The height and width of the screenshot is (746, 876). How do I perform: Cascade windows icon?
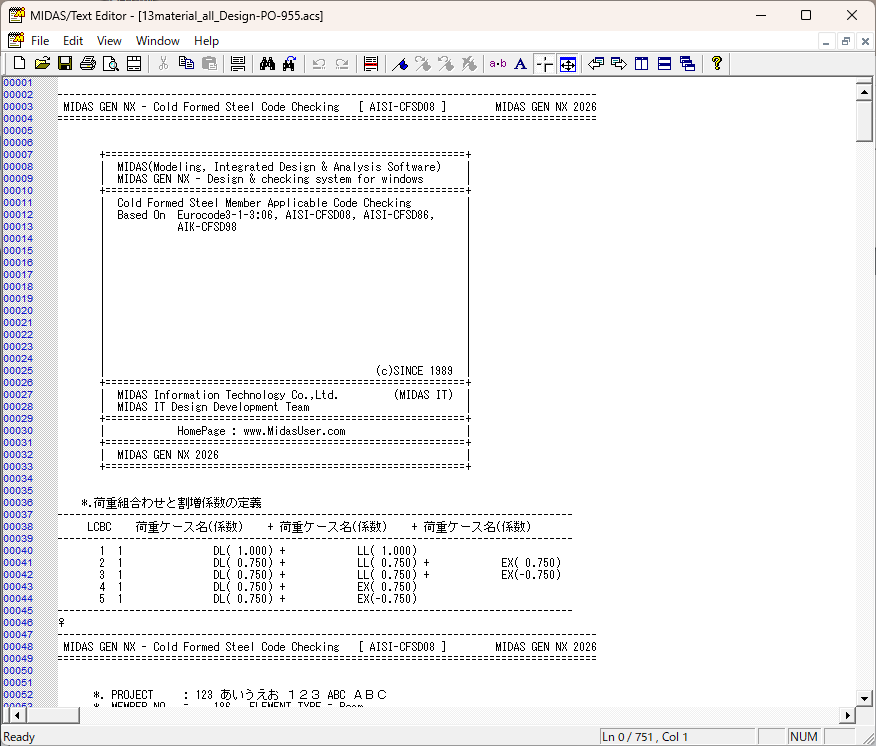pyautogui.click(x=687, y=64)
